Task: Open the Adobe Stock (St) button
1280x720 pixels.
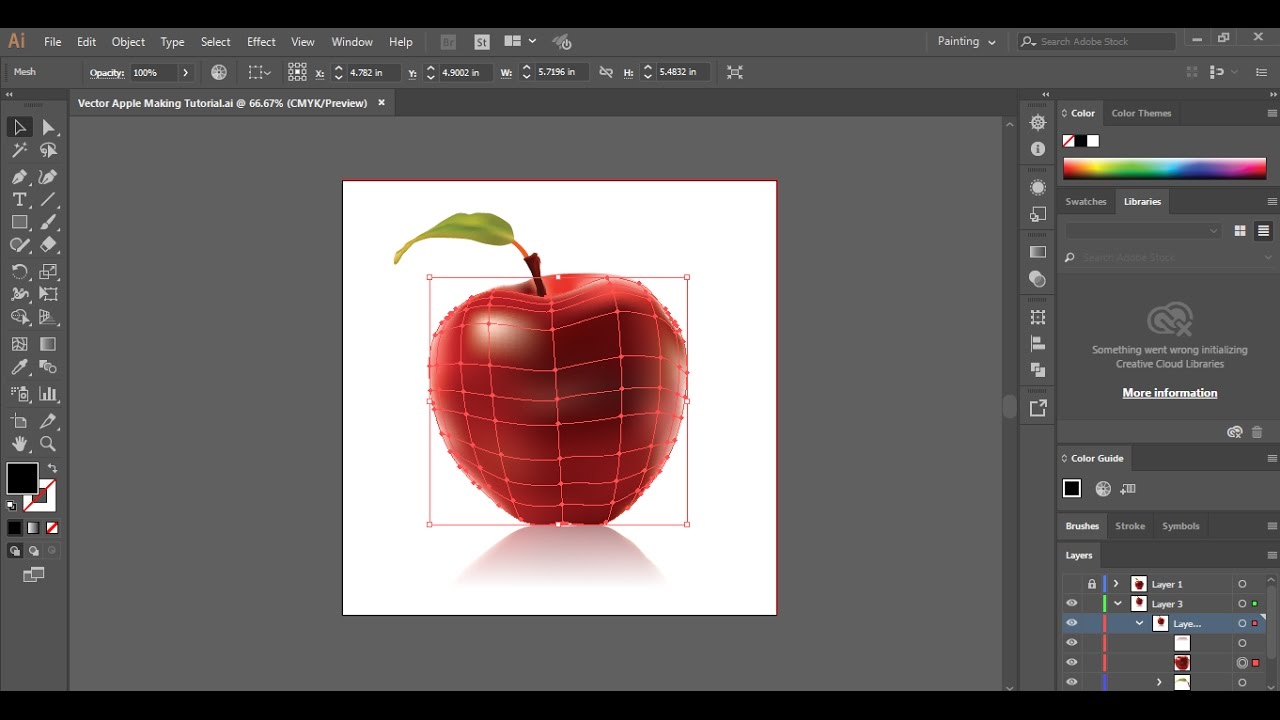Action: 482,42
